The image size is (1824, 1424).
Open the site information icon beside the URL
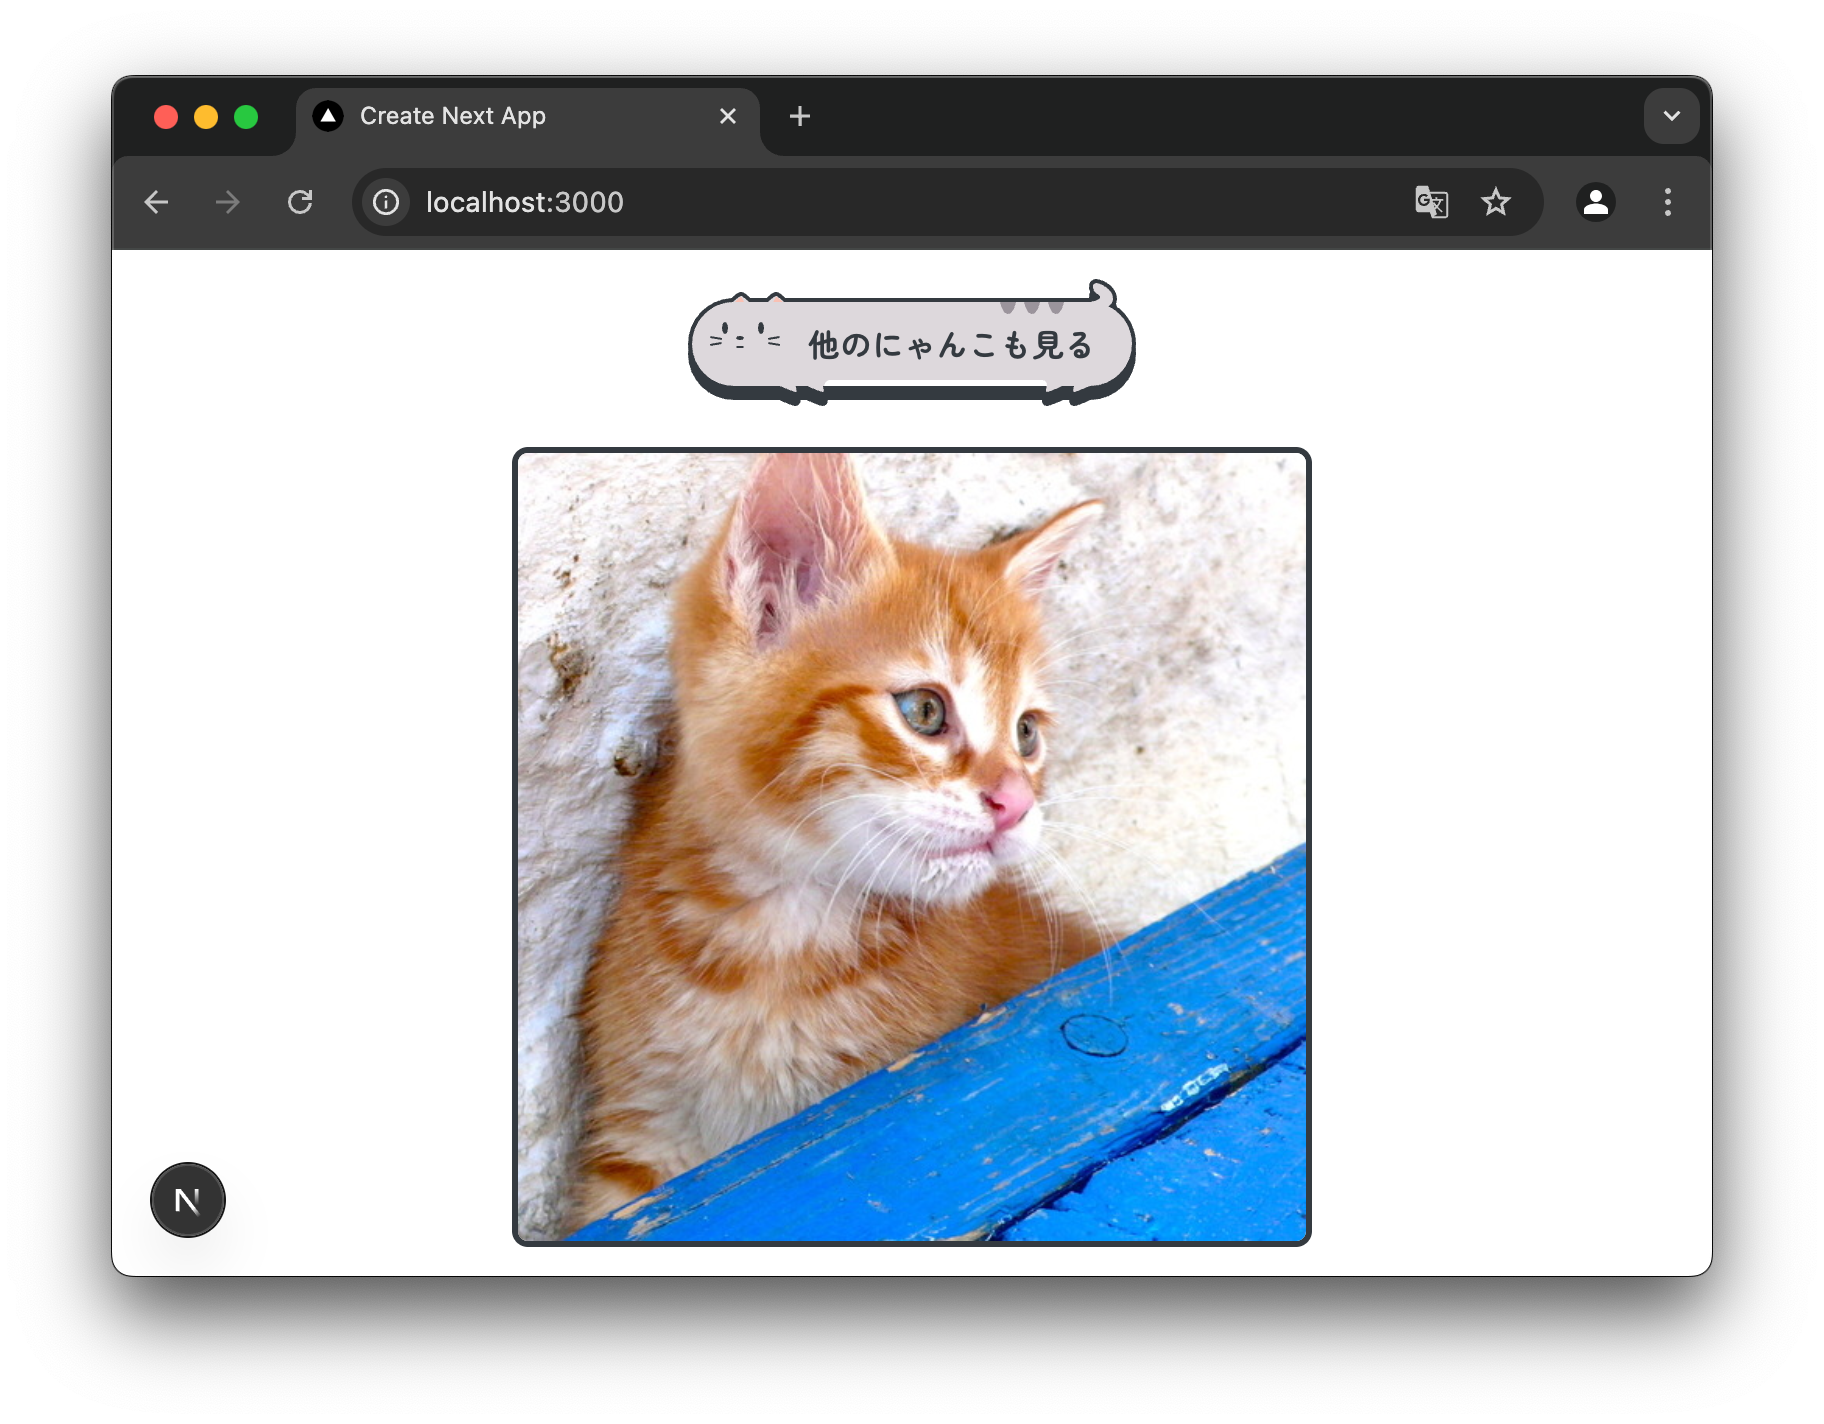385,202
